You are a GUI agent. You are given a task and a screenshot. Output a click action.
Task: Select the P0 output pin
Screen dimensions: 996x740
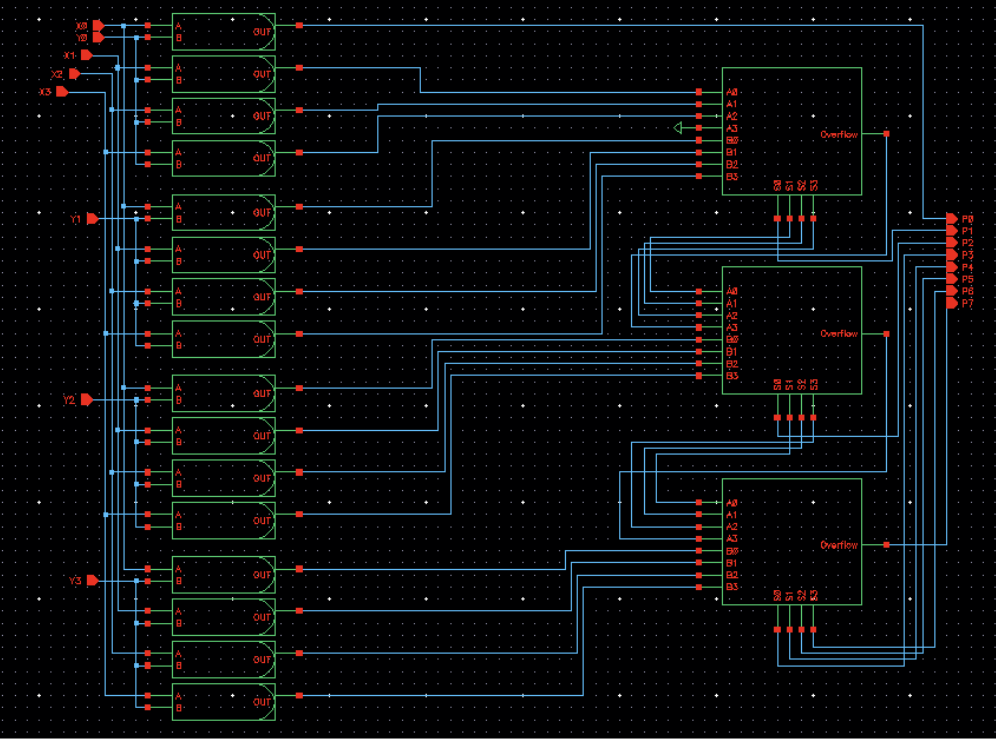(x=951, y=218)
